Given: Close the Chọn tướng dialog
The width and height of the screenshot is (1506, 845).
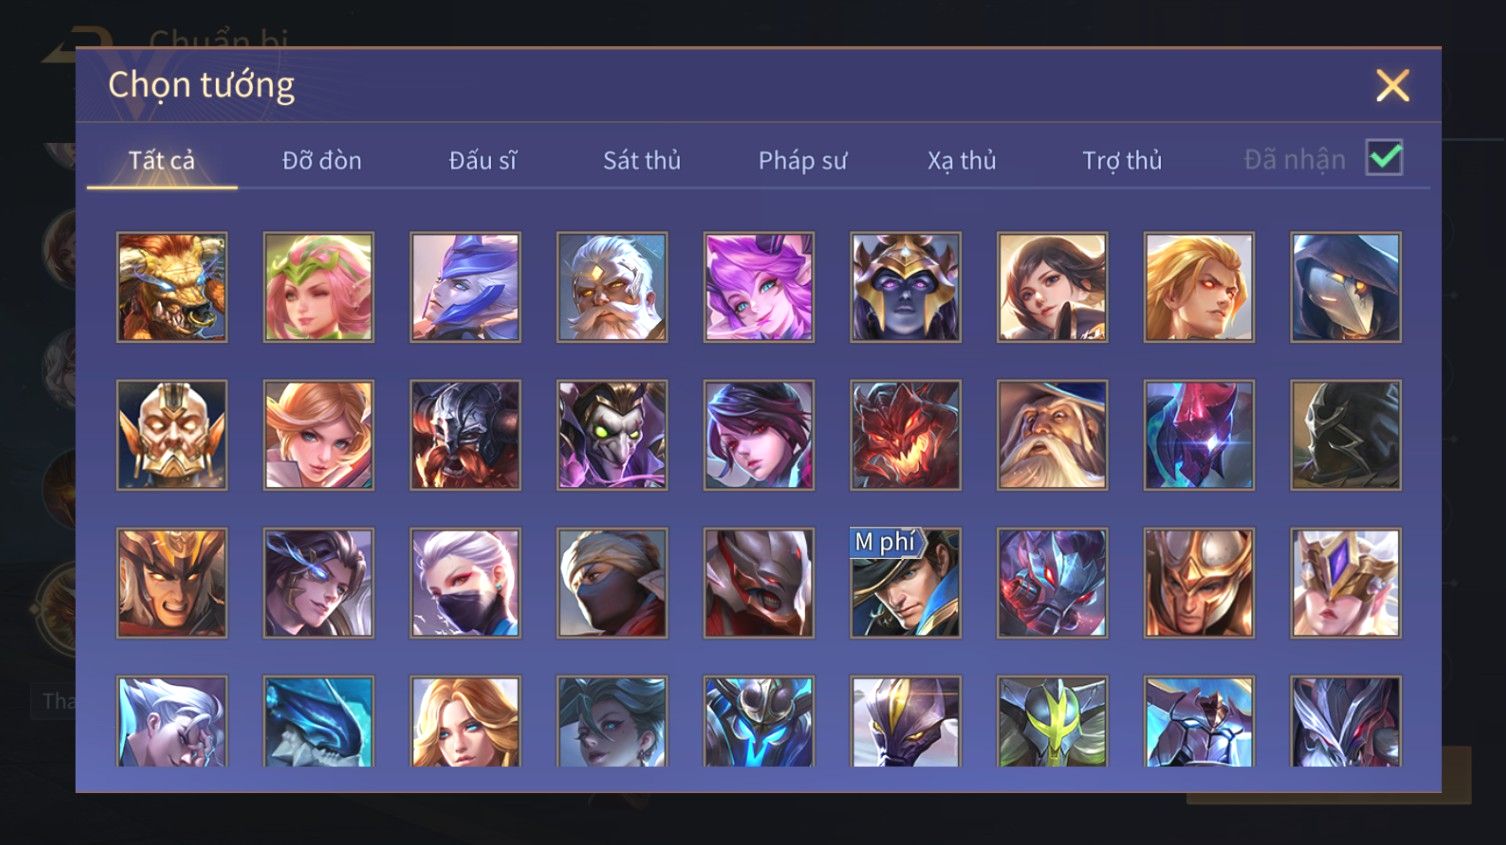Looking at the screenshot, I should coord(1392,86).
